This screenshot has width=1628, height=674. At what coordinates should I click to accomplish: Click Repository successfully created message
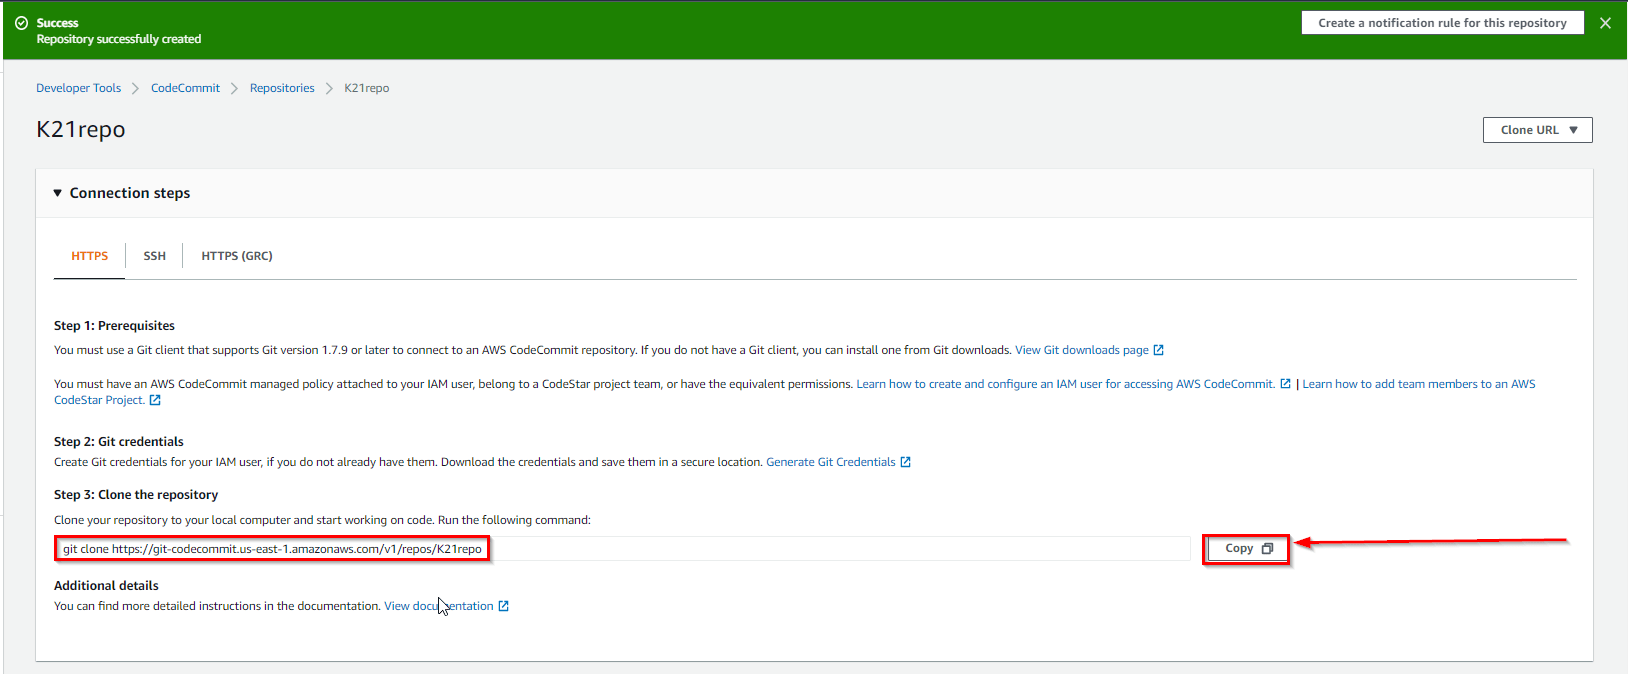(119, 39)
